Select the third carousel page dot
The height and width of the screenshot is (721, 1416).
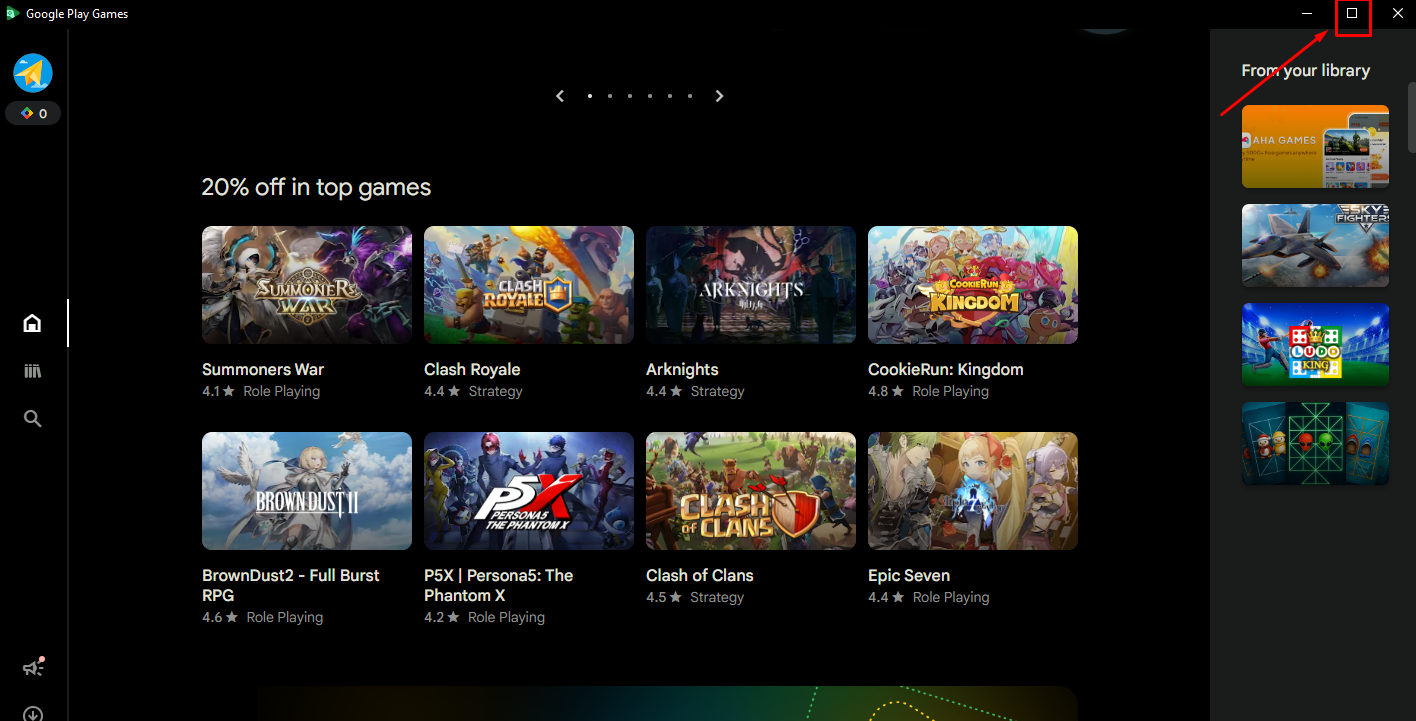(x=630, y=96)
